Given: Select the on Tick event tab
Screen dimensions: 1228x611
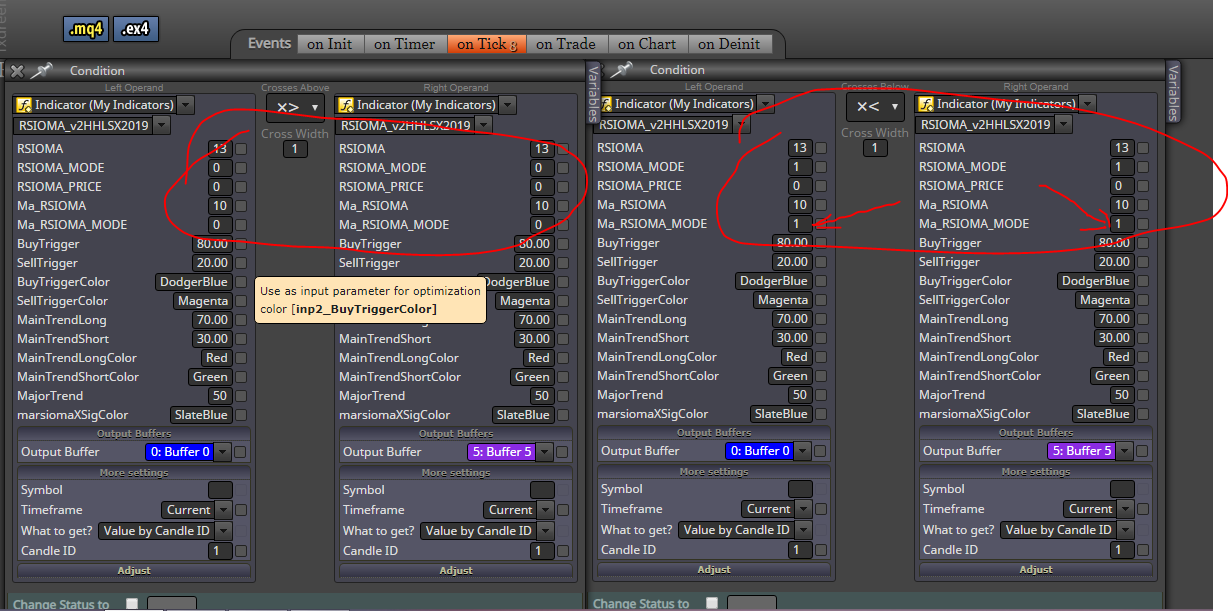Looking at the screenshot, I should (x=485, y=44).
